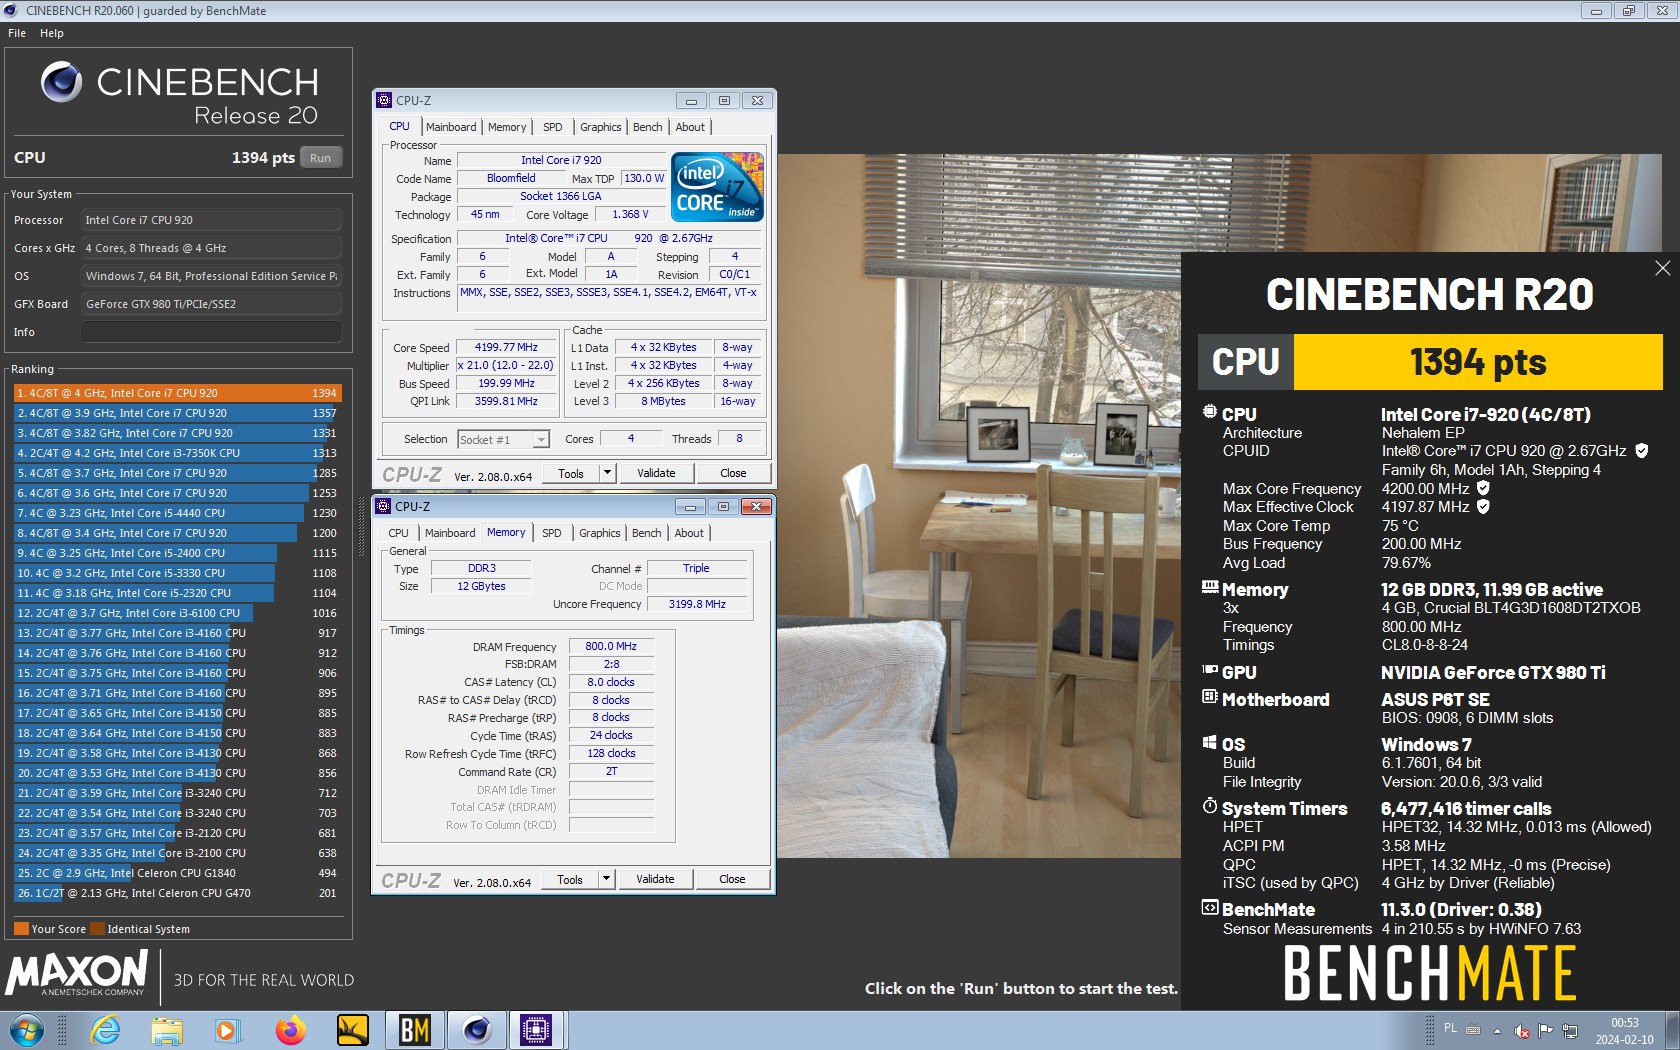The image size is (1680, 1050).
Task: Click the GPU icon in BenchMate panel
Action: pyautogui.click(x=1210, y=670)
